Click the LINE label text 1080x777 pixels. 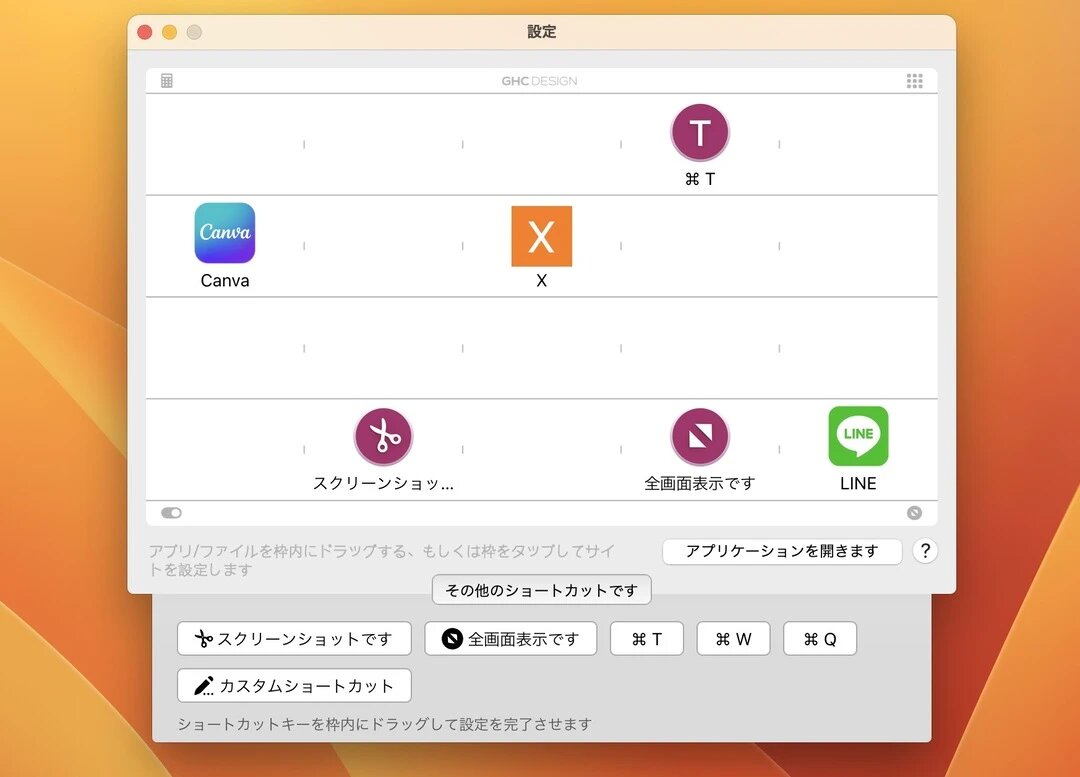tap(858, 484)
